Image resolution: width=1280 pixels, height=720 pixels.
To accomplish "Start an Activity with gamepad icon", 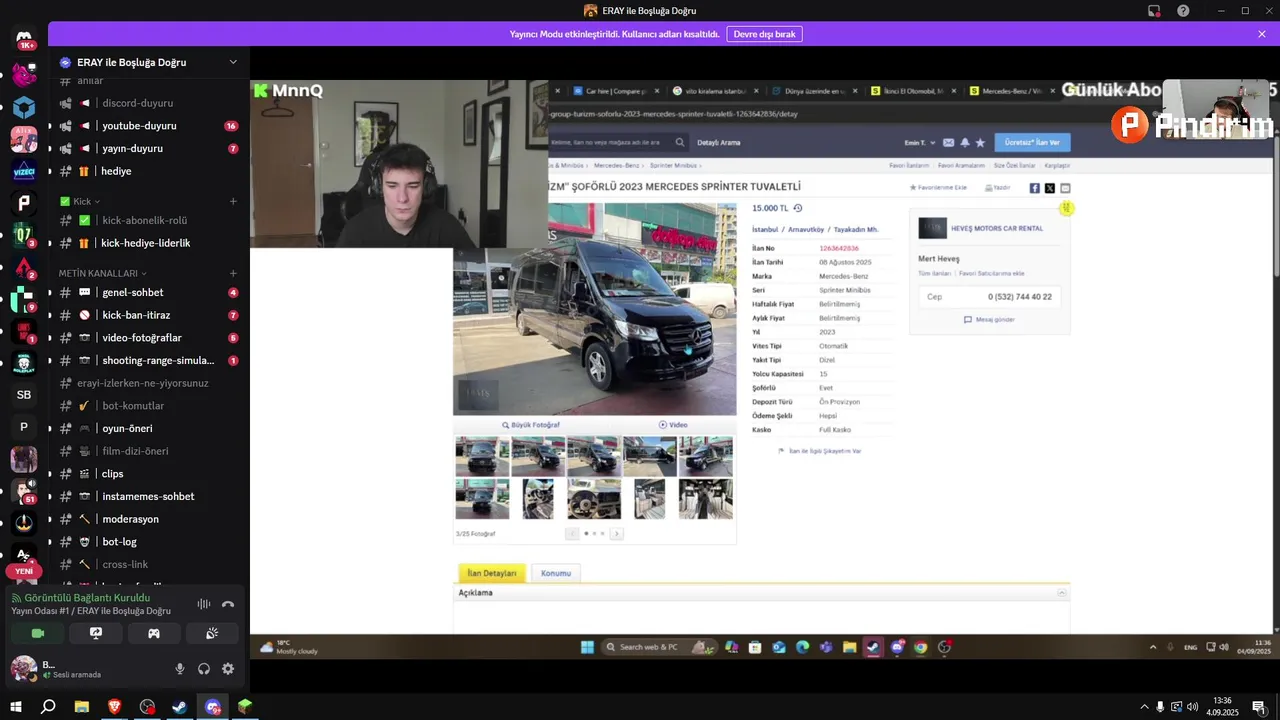I will click(154, 633).
